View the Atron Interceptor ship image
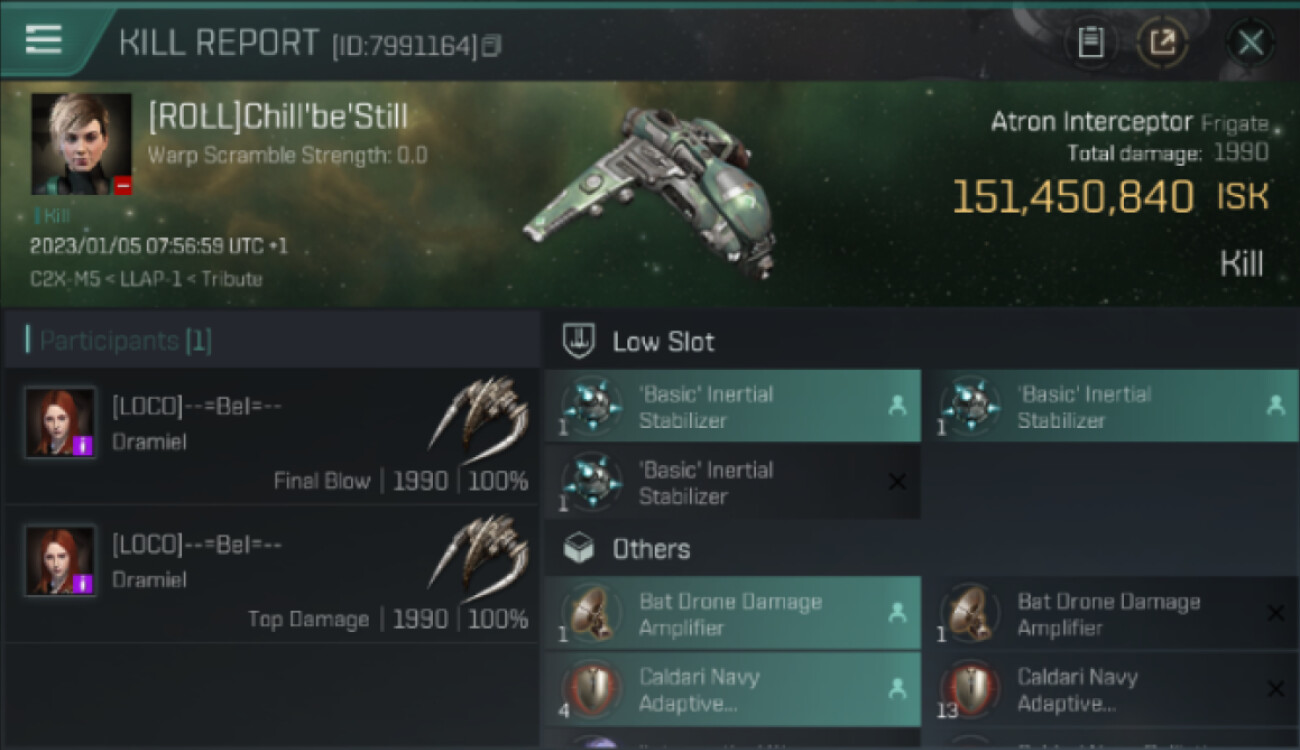 point(650,192)
